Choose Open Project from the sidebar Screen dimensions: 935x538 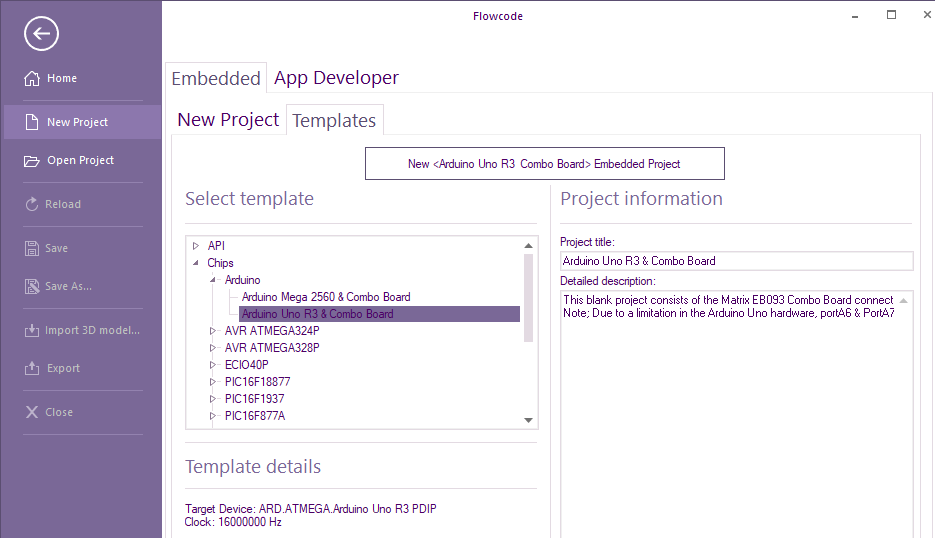coord(82,160)
